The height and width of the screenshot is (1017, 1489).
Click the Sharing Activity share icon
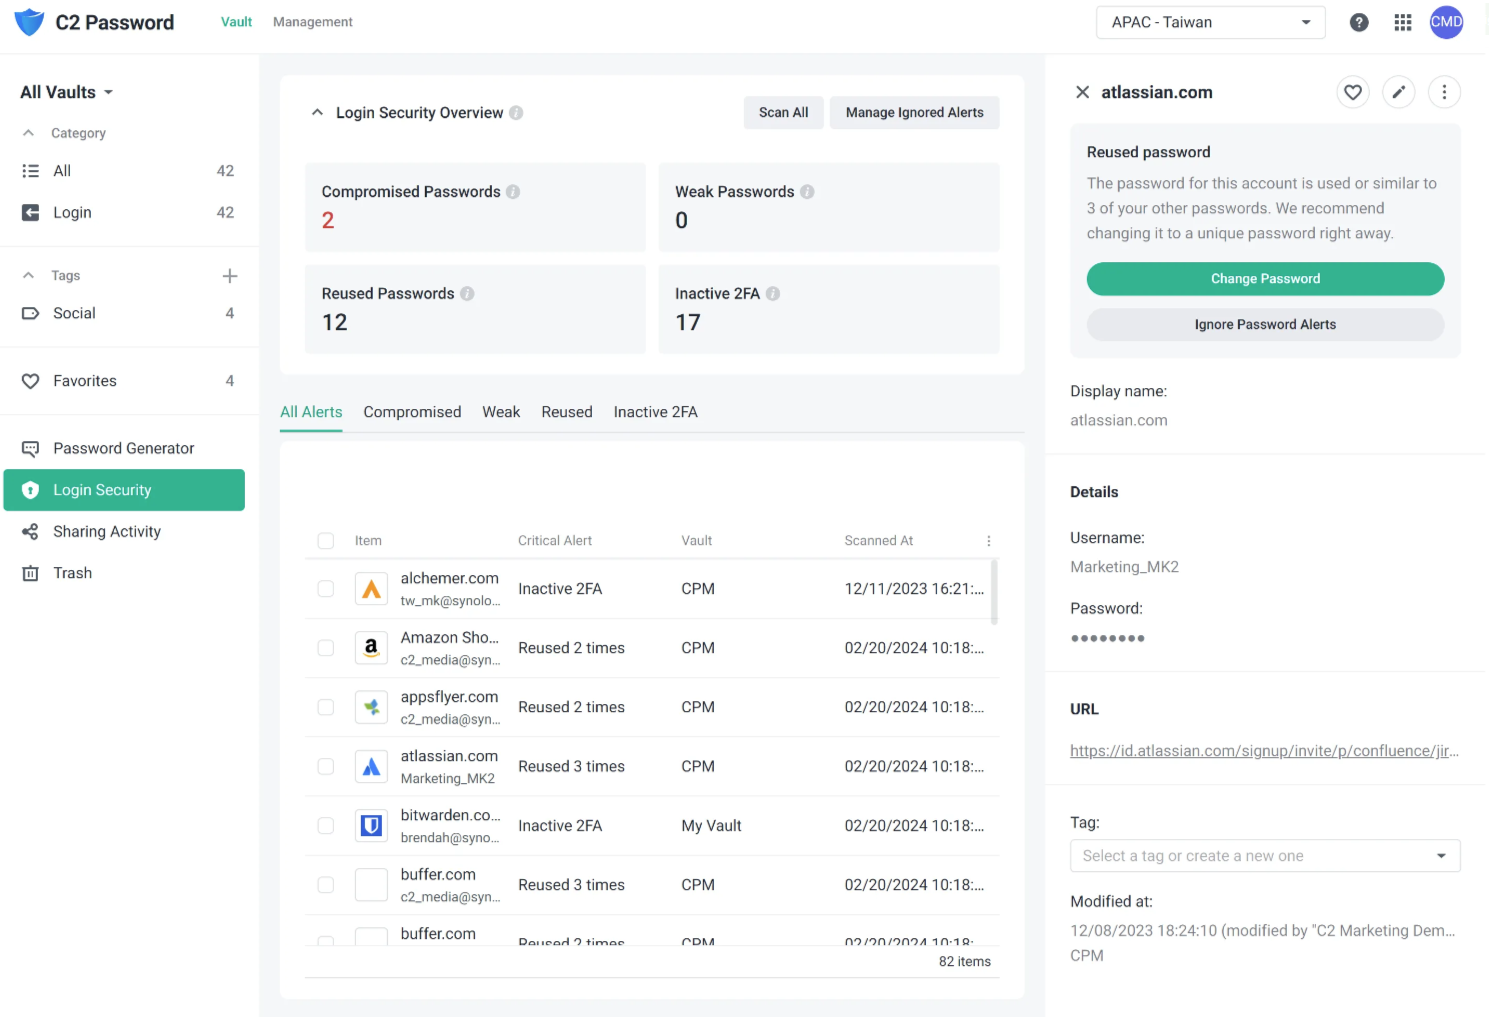(x=31, y=532)
